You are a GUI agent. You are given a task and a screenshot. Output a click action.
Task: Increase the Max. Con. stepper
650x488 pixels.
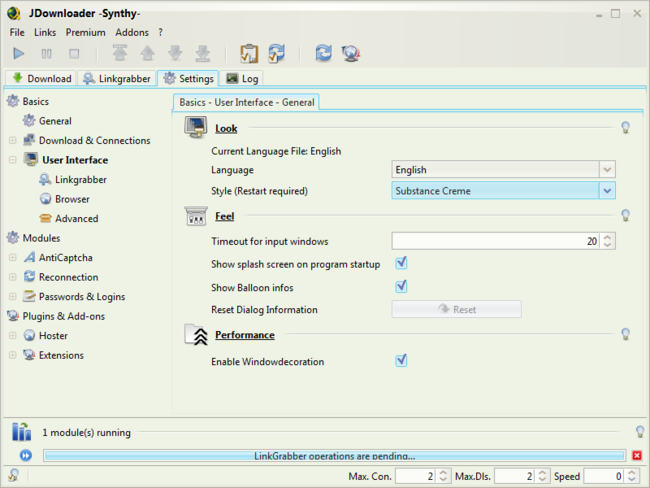click(x=443, y=472)
